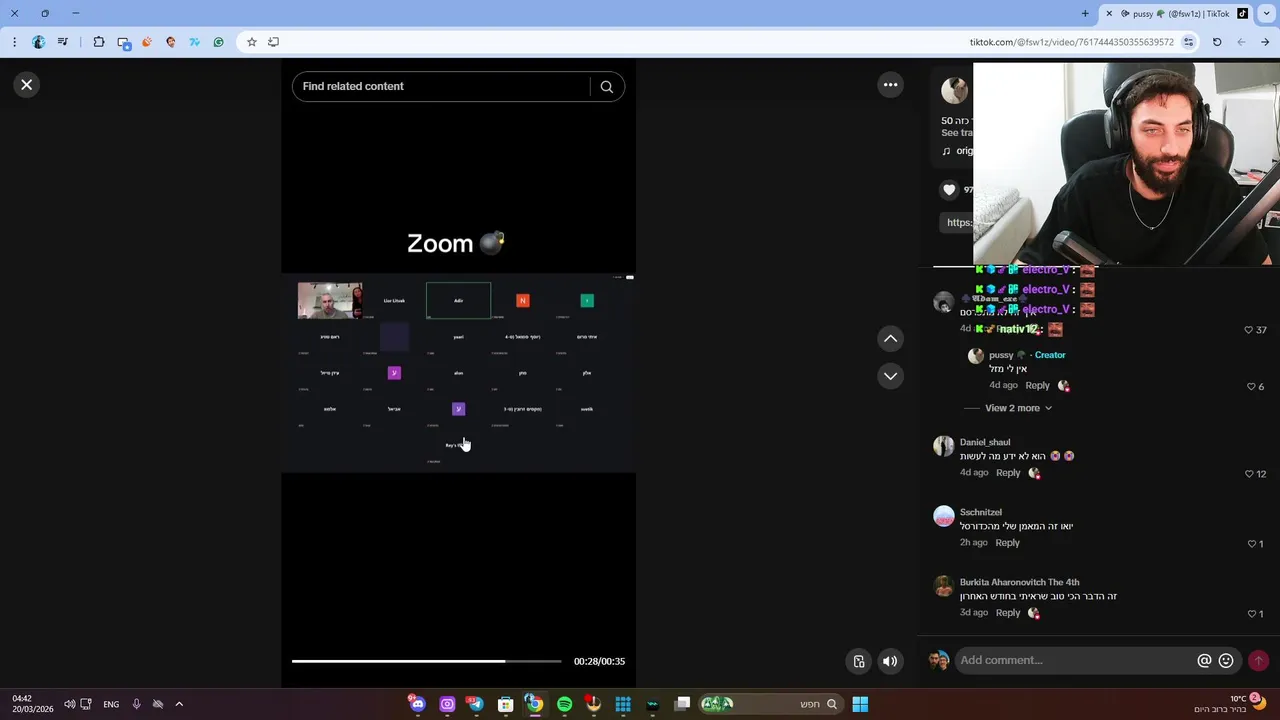Open Daniel_shaul's profile name
The height and width of the screenshot is (720, 1280).
click(x=985, y=442)
